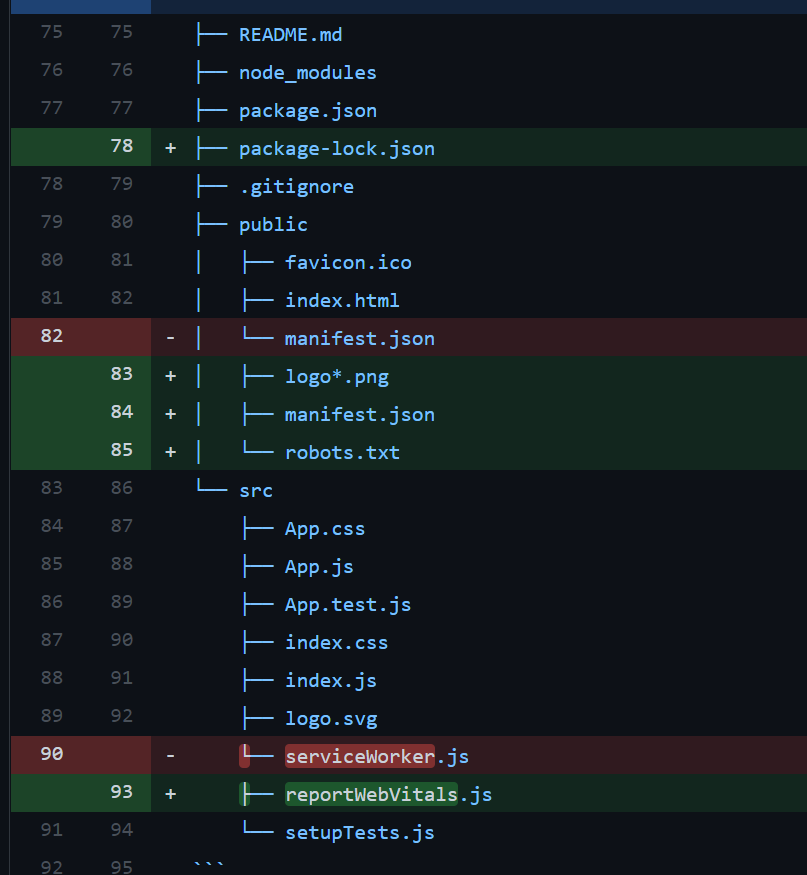Viewport: 807px width, 875px height.
Task: Click the App.js line text
Action: point(319,566)
